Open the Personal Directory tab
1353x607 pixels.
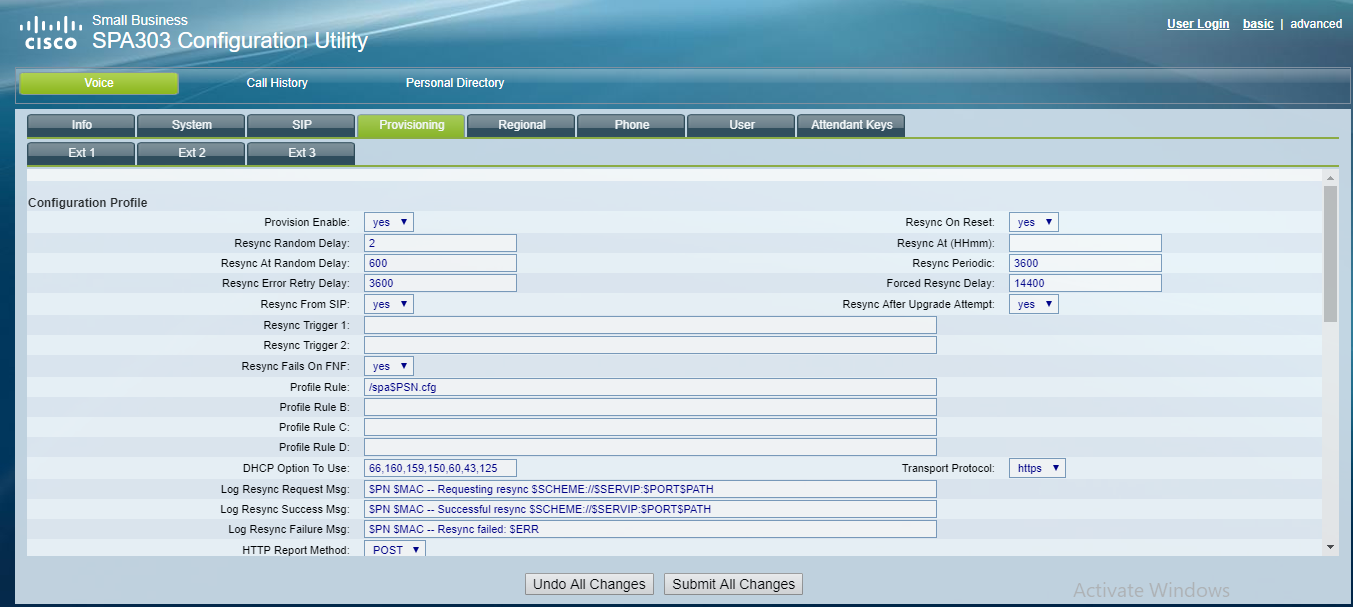click(455, 83)
